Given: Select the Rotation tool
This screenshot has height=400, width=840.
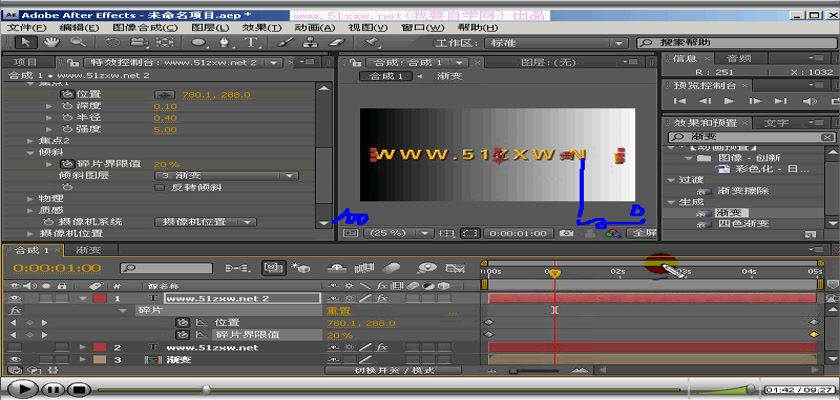Looking at the screenshot, I should point(114,42).
